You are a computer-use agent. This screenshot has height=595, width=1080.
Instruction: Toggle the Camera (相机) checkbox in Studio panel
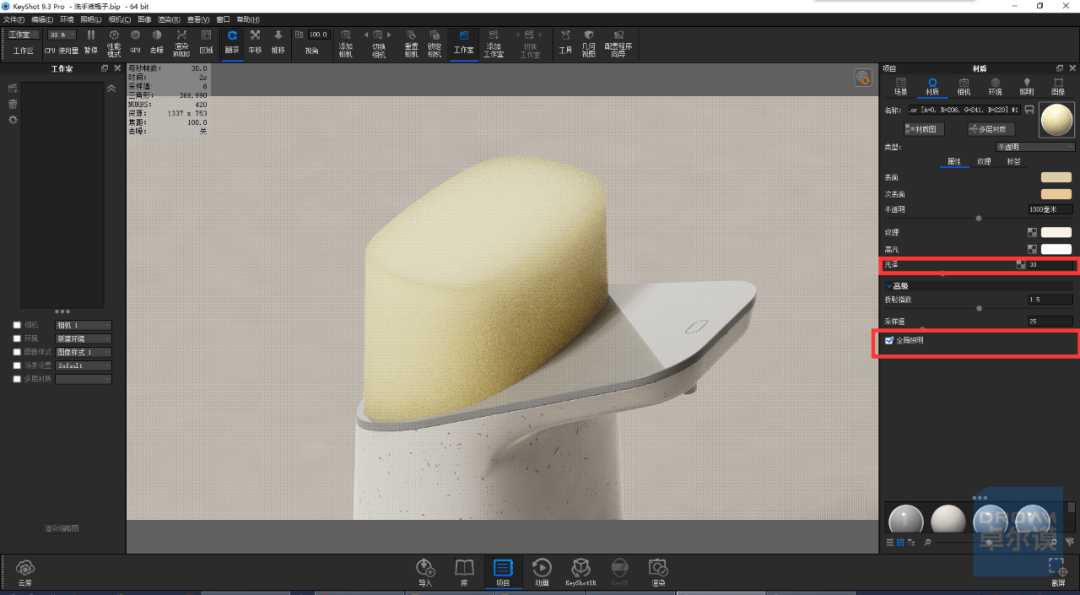17,325
